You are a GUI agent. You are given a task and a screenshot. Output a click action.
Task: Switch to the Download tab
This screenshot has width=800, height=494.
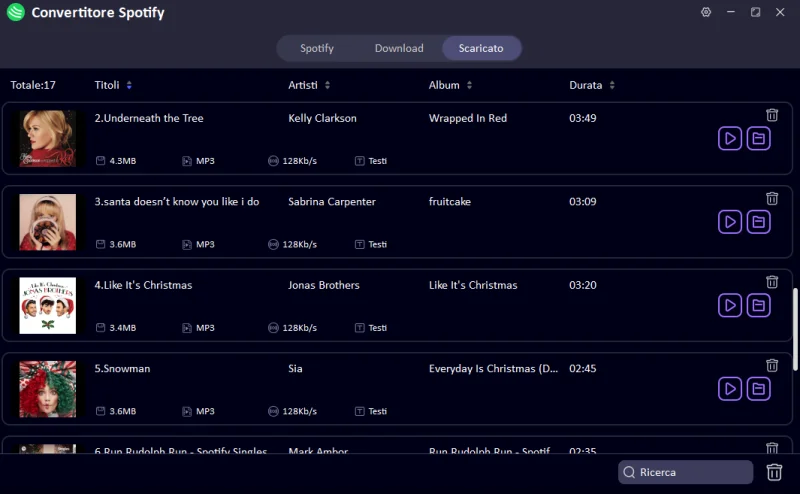tap(399, 48)
